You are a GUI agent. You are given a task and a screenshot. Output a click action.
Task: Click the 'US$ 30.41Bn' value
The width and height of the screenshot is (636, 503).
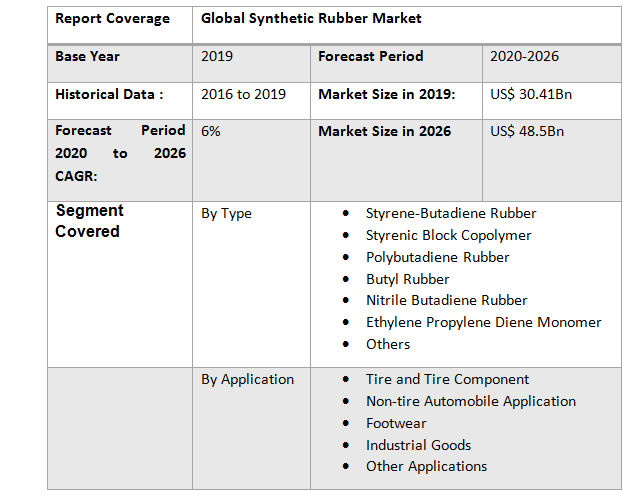531,94
